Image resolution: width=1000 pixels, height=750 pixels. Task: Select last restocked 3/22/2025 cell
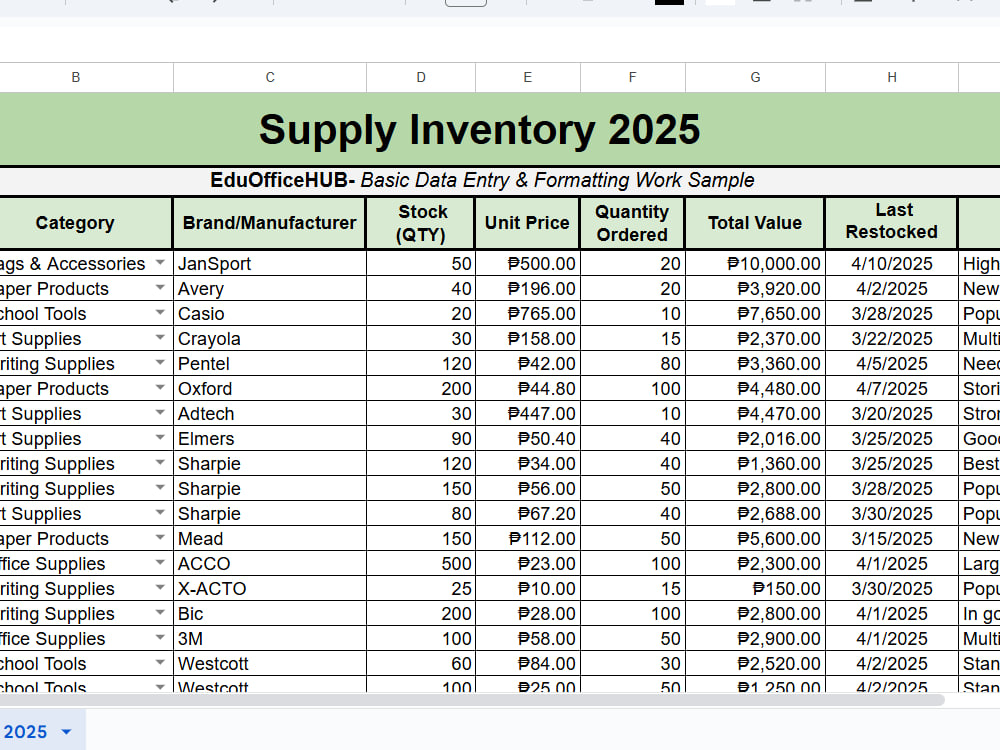tap(892, 338)
